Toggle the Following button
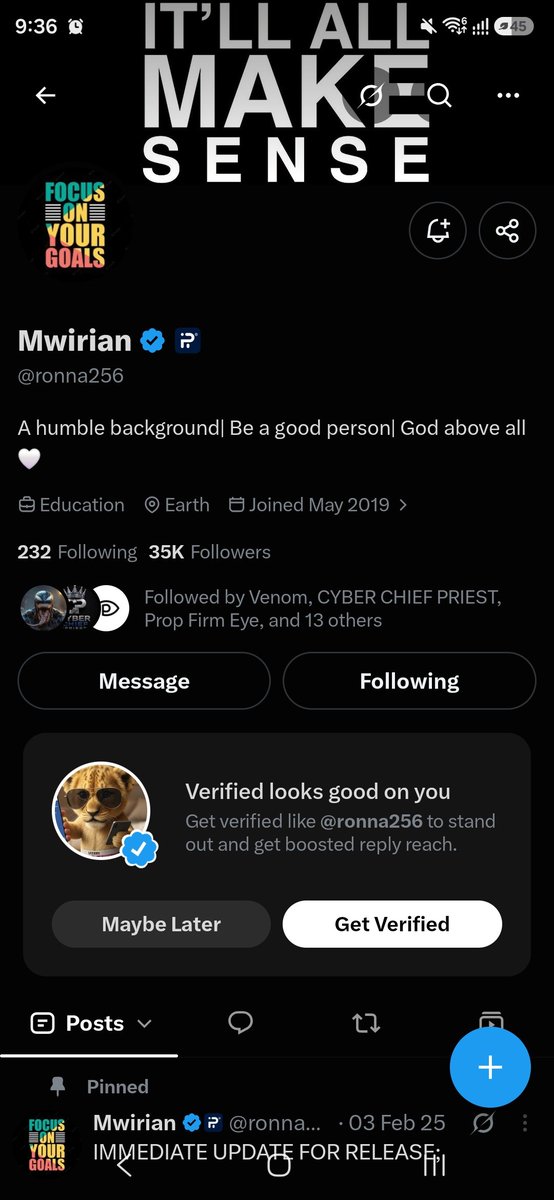The height and width of the screenshot is (1200, 554). 409,681
